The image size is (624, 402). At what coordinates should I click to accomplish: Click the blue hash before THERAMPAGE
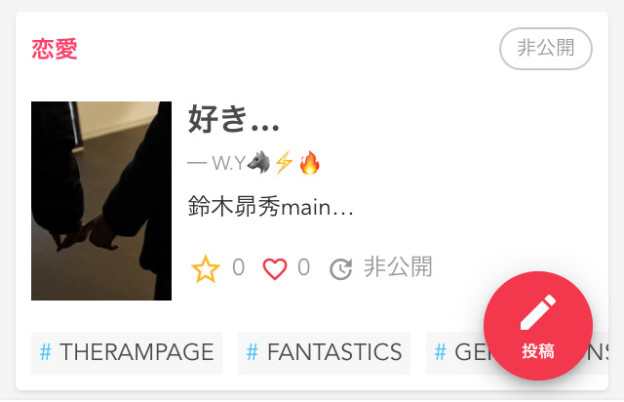pyautogui.click(x=46, y=352)
